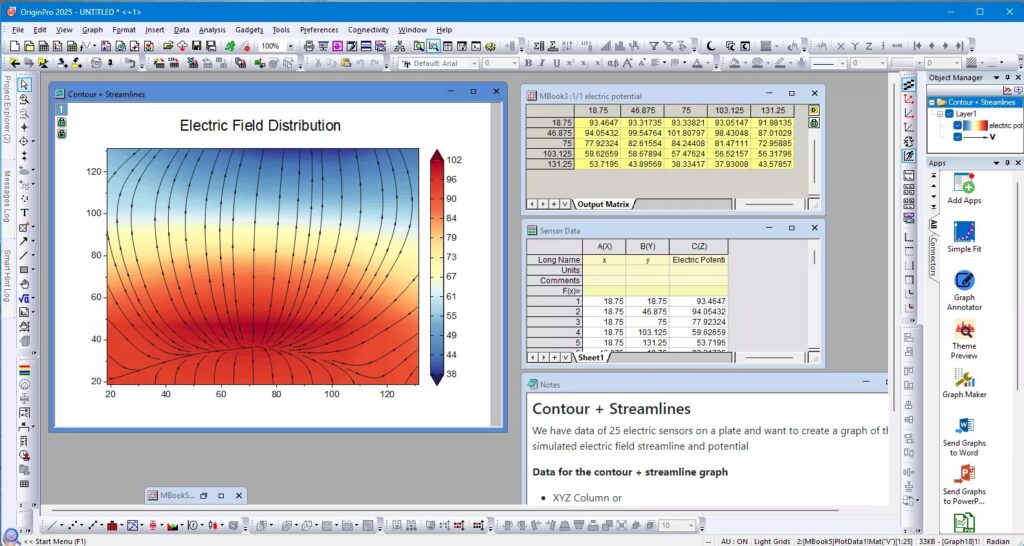The image size is (1024, 546).
Task: Click the Zoom-in magnifier tool
Action: [24, 99]
